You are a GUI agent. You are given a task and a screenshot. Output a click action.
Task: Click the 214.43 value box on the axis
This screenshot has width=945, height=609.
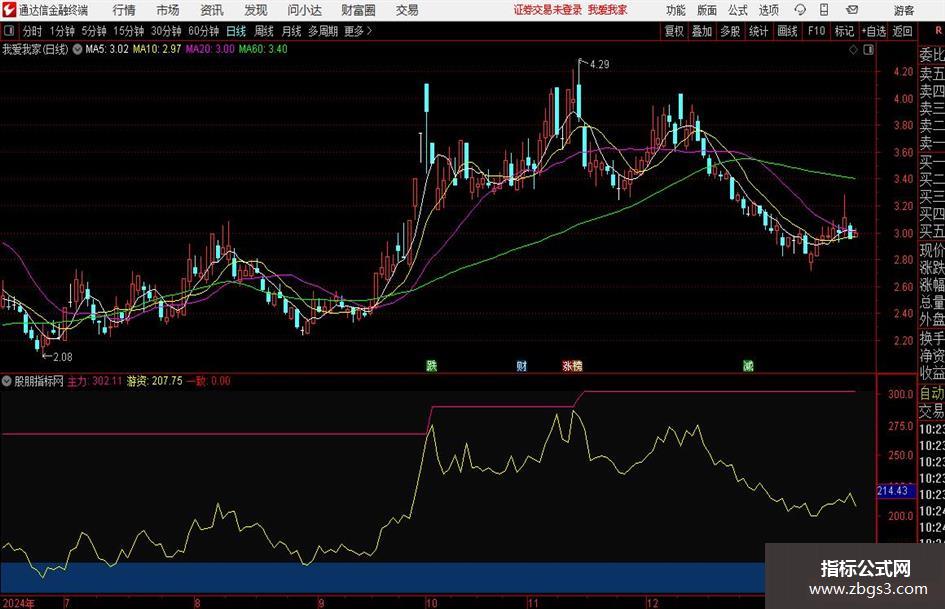point(895,491)
